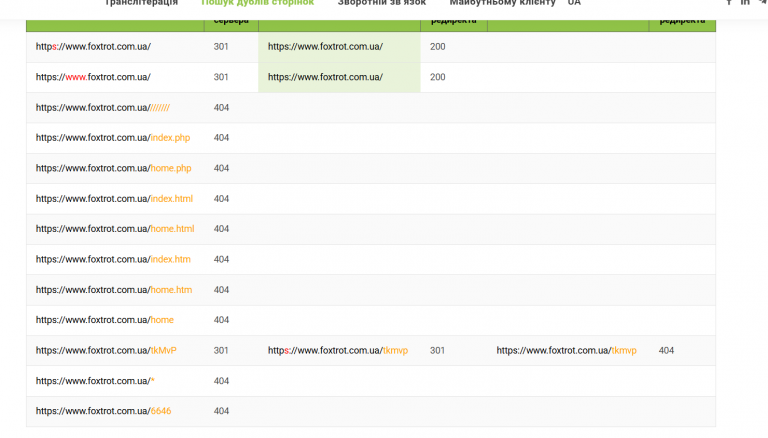Click the source URL ending in tkMvP
The width and height of the screenshot is (768, 438).
coord(106,350)
